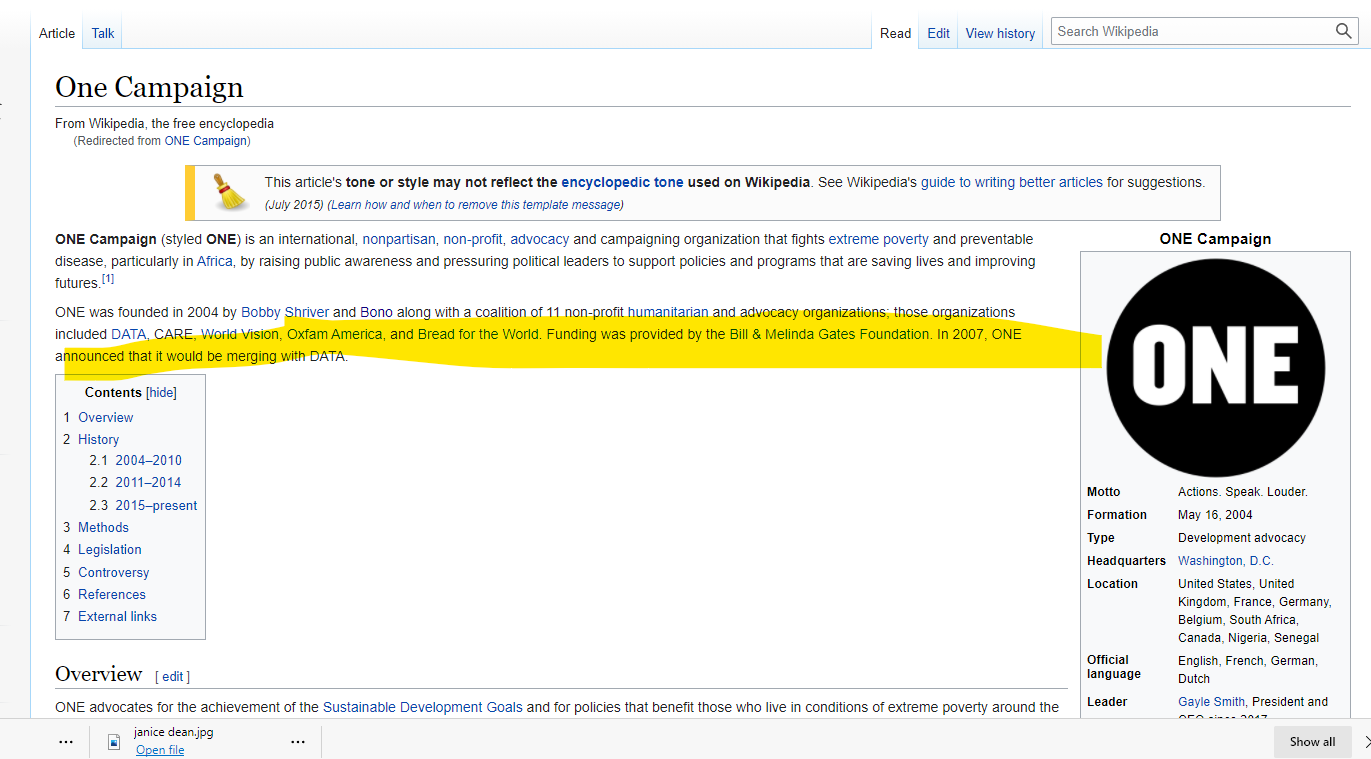Follow the 'Africa' link
The height and width of the screenshot is (759, 1371).
[x=214, y=261]
